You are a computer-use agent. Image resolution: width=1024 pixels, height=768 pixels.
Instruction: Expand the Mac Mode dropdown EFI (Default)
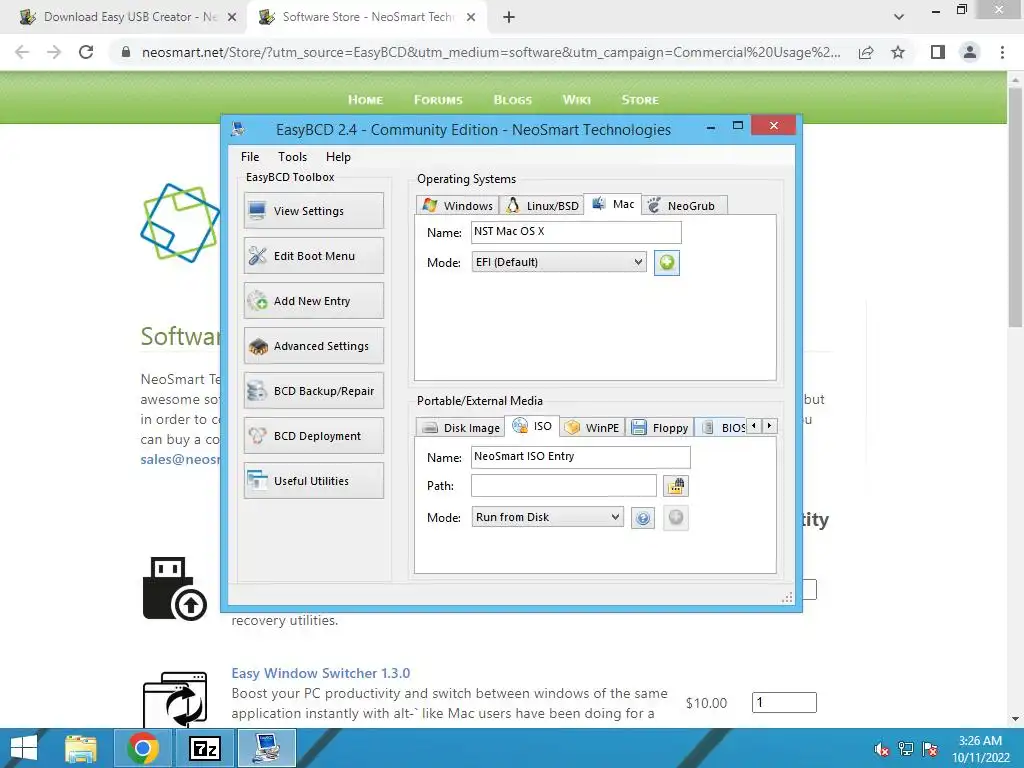559,262
